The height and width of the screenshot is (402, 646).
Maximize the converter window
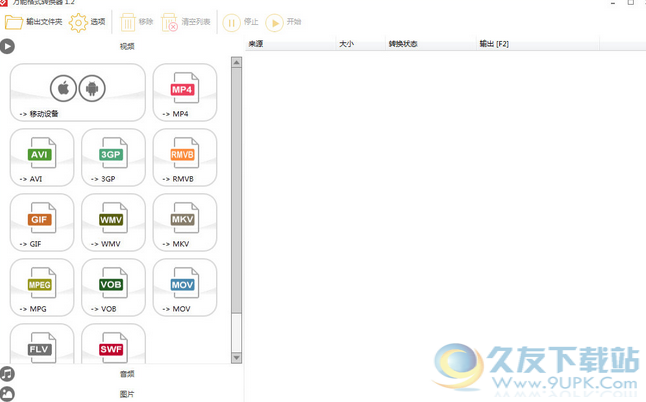point(631,2)
